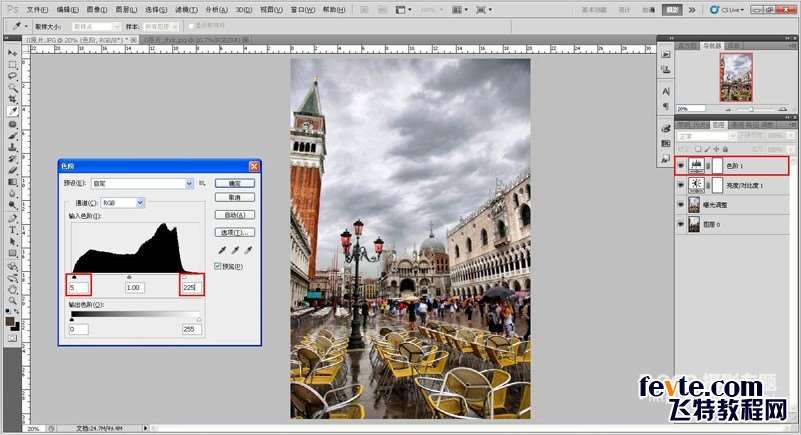Select the Clone Stamp tool
This screenshot has width=801, height=435.
click(x=13, y=147)
